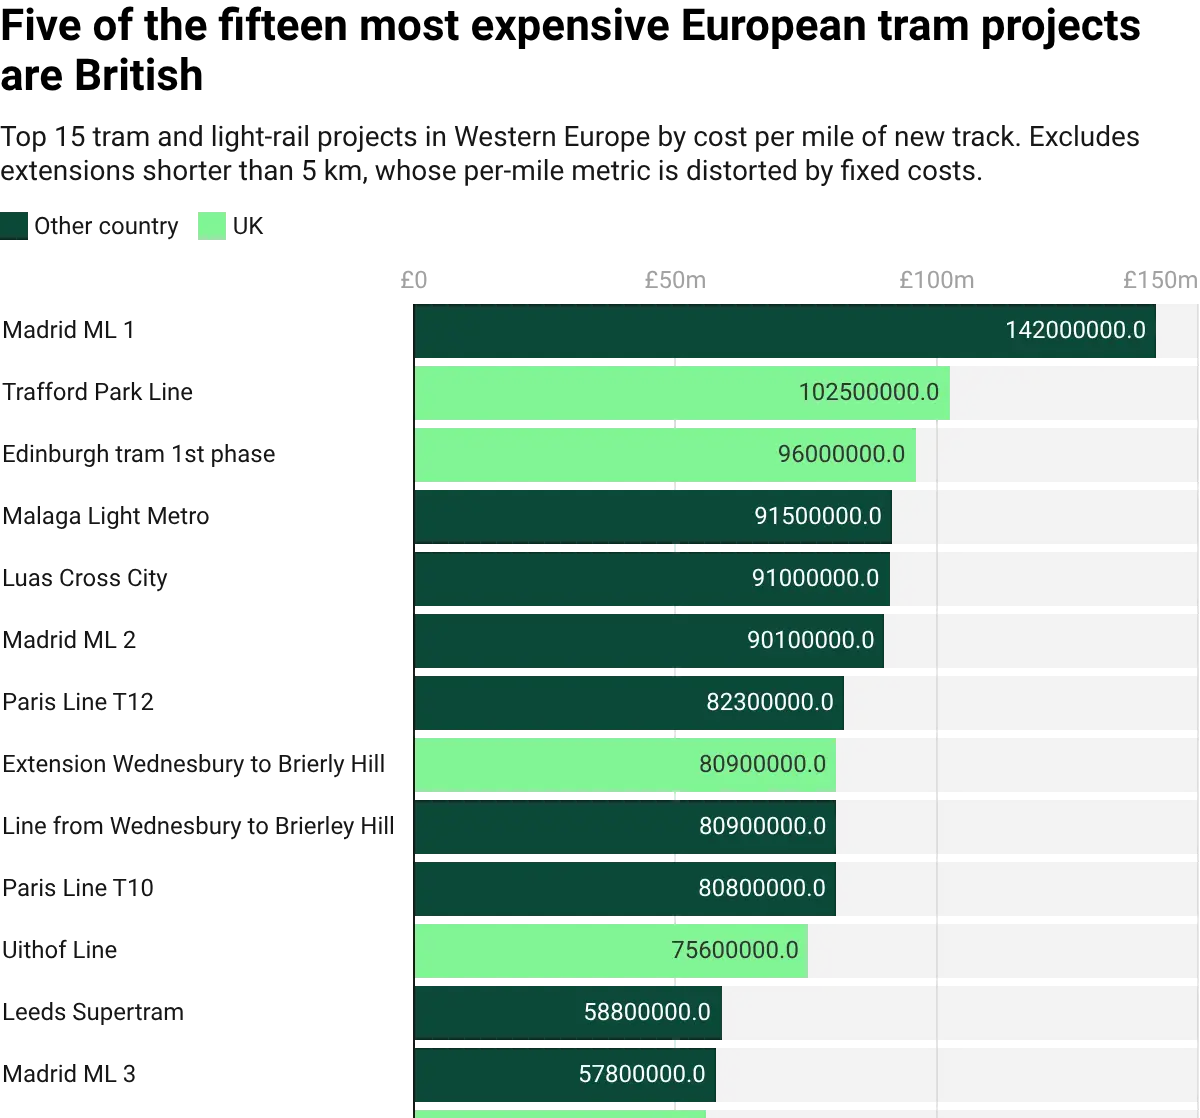Click the light green UK legend swatch
The image size is (1200, 1118).
pyautogui.click(x=212, y=226)
